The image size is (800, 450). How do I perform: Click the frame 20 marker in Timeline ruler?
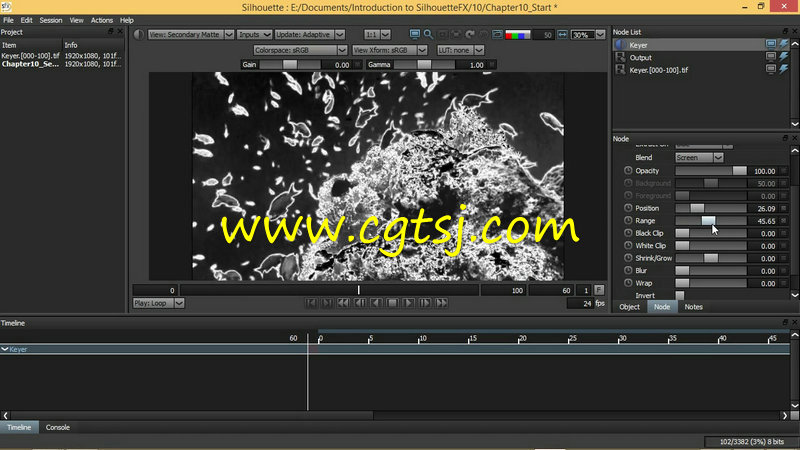[x=521, y=339]
